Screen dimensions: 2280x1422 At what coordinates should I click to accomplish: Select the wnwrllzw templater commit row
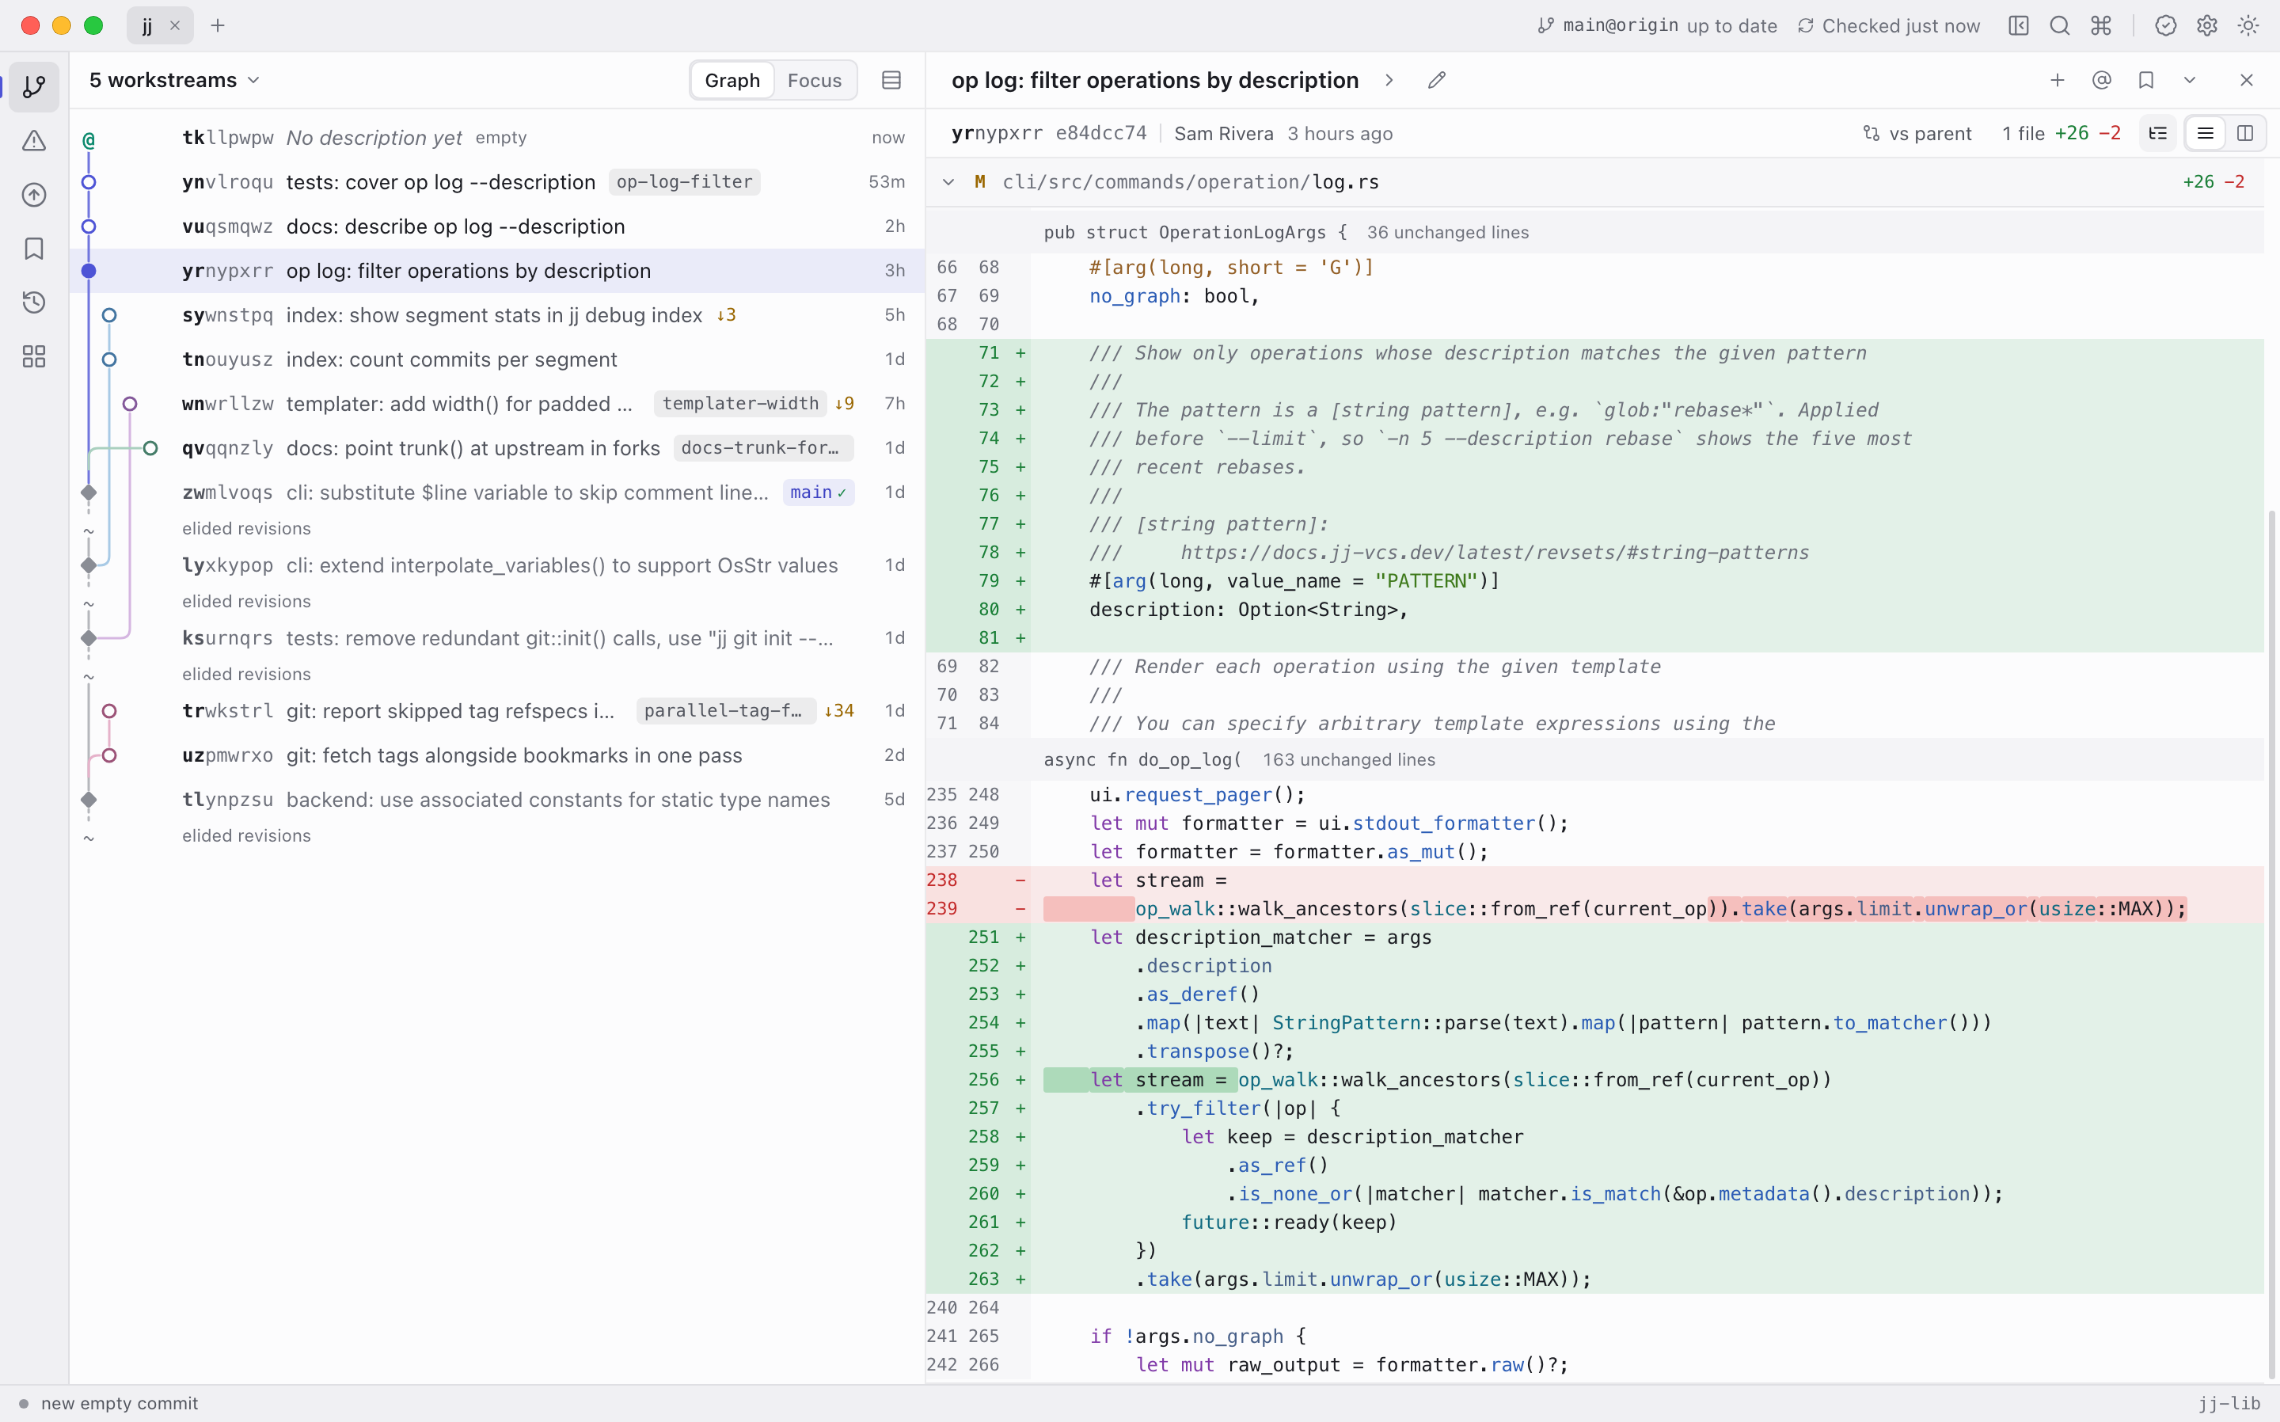(496, 404)
